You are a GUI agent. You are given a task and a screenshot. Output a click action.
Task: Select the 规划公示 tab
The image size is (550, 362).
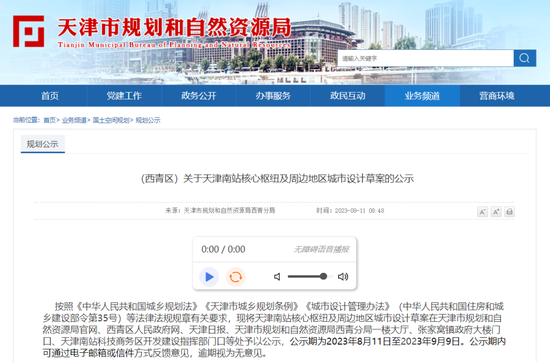click(43, 144)
